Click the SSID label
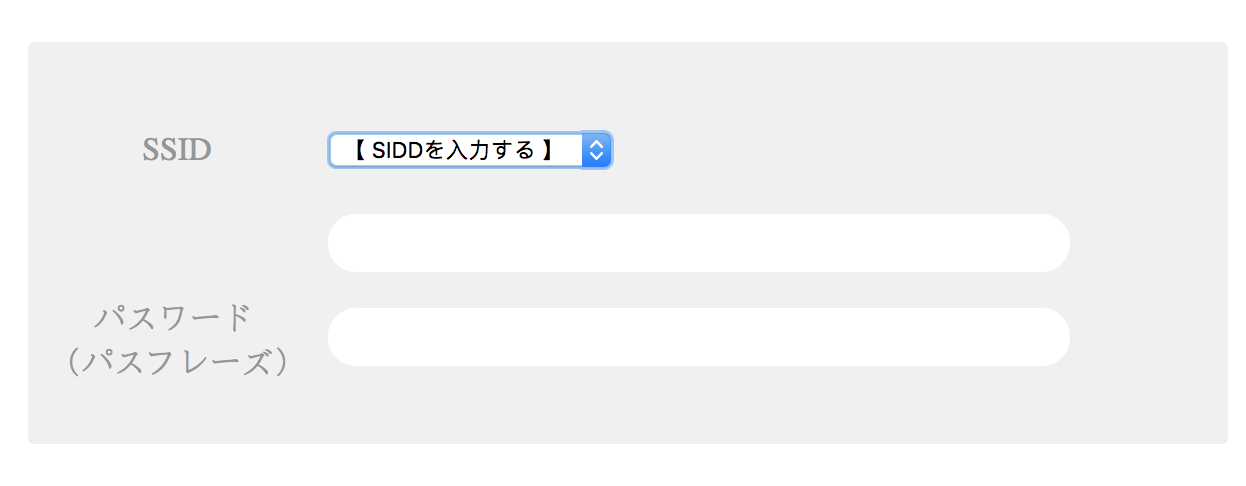This screenshot has height=486, width=1246. (x=176, y=150)
